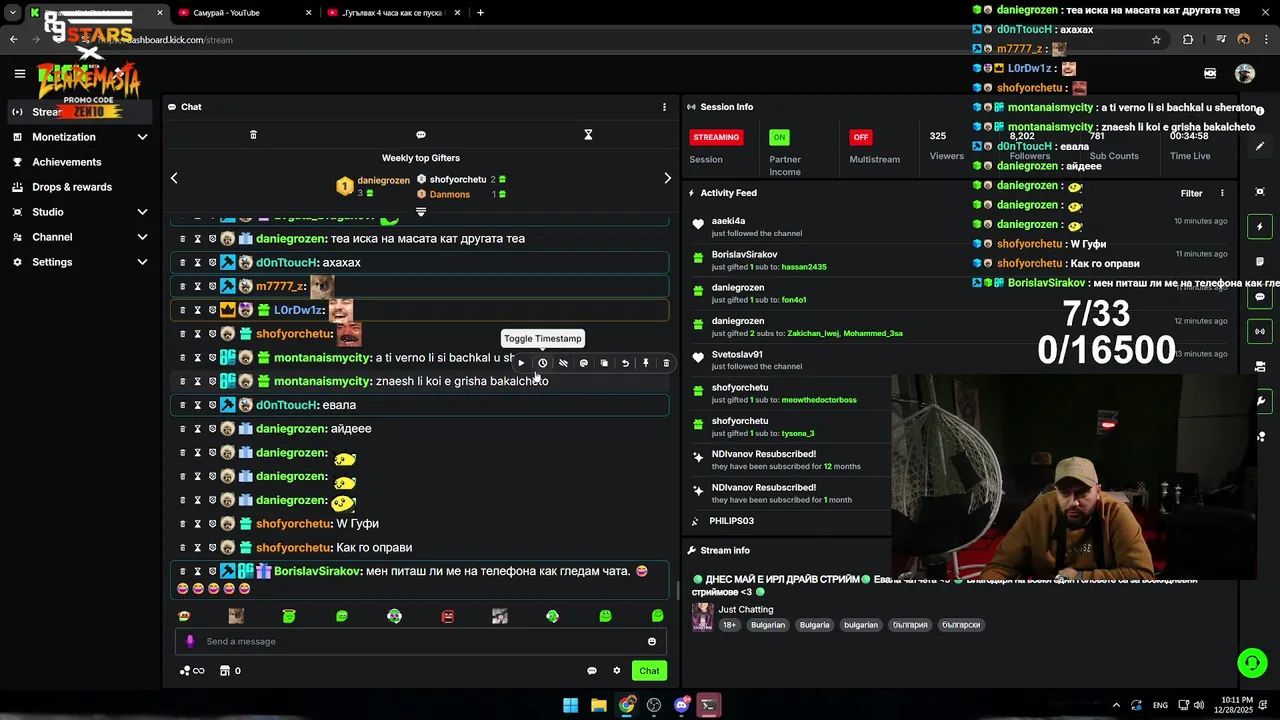Click the Just Chatting category

tap(745, 609)
